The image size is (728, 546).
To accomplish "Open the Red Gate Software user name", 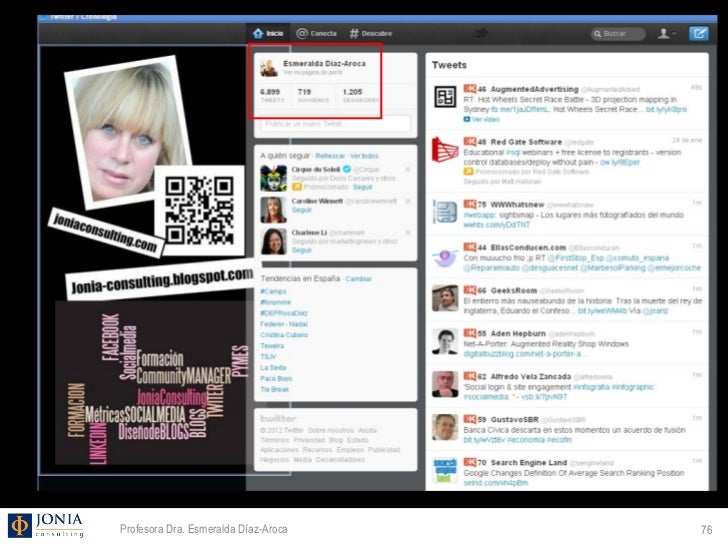I will (526, 142).
